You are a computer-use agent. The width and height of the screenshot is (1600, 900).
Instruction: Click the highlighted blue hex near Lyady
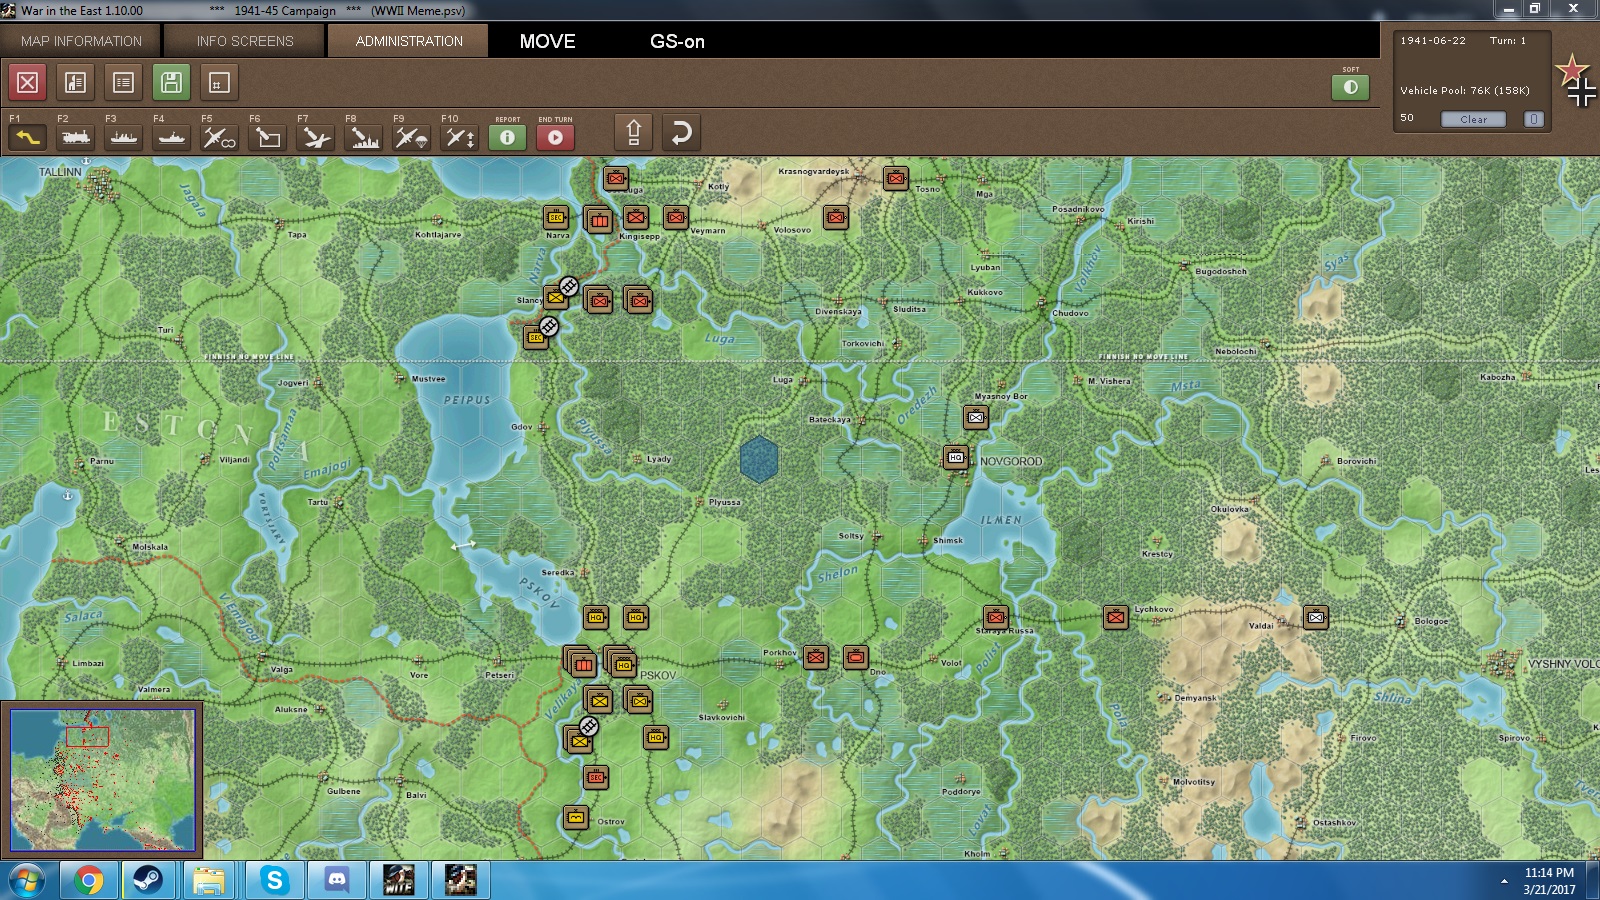pyautogui.click(x=759, y=459)
